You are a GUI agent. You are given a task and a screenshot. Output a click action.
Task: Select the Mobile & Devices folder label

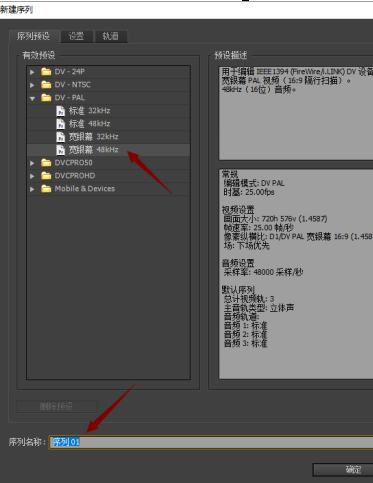[85, 189]
